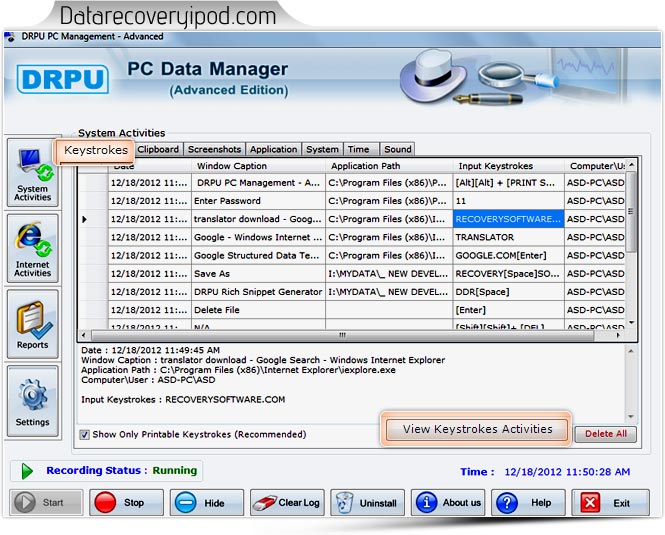665x535 pixels.
Task: Switch to the System tab
Action: pyautogui.click(x=322, y=149)
